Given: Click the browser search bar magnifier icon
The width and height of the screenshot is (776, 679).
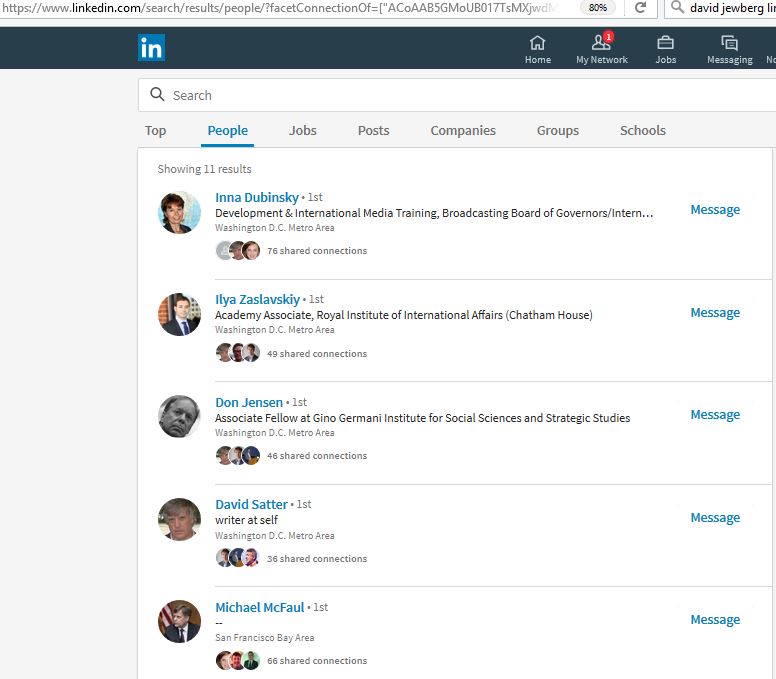Looking at the screenshot, I should point(677,7).
